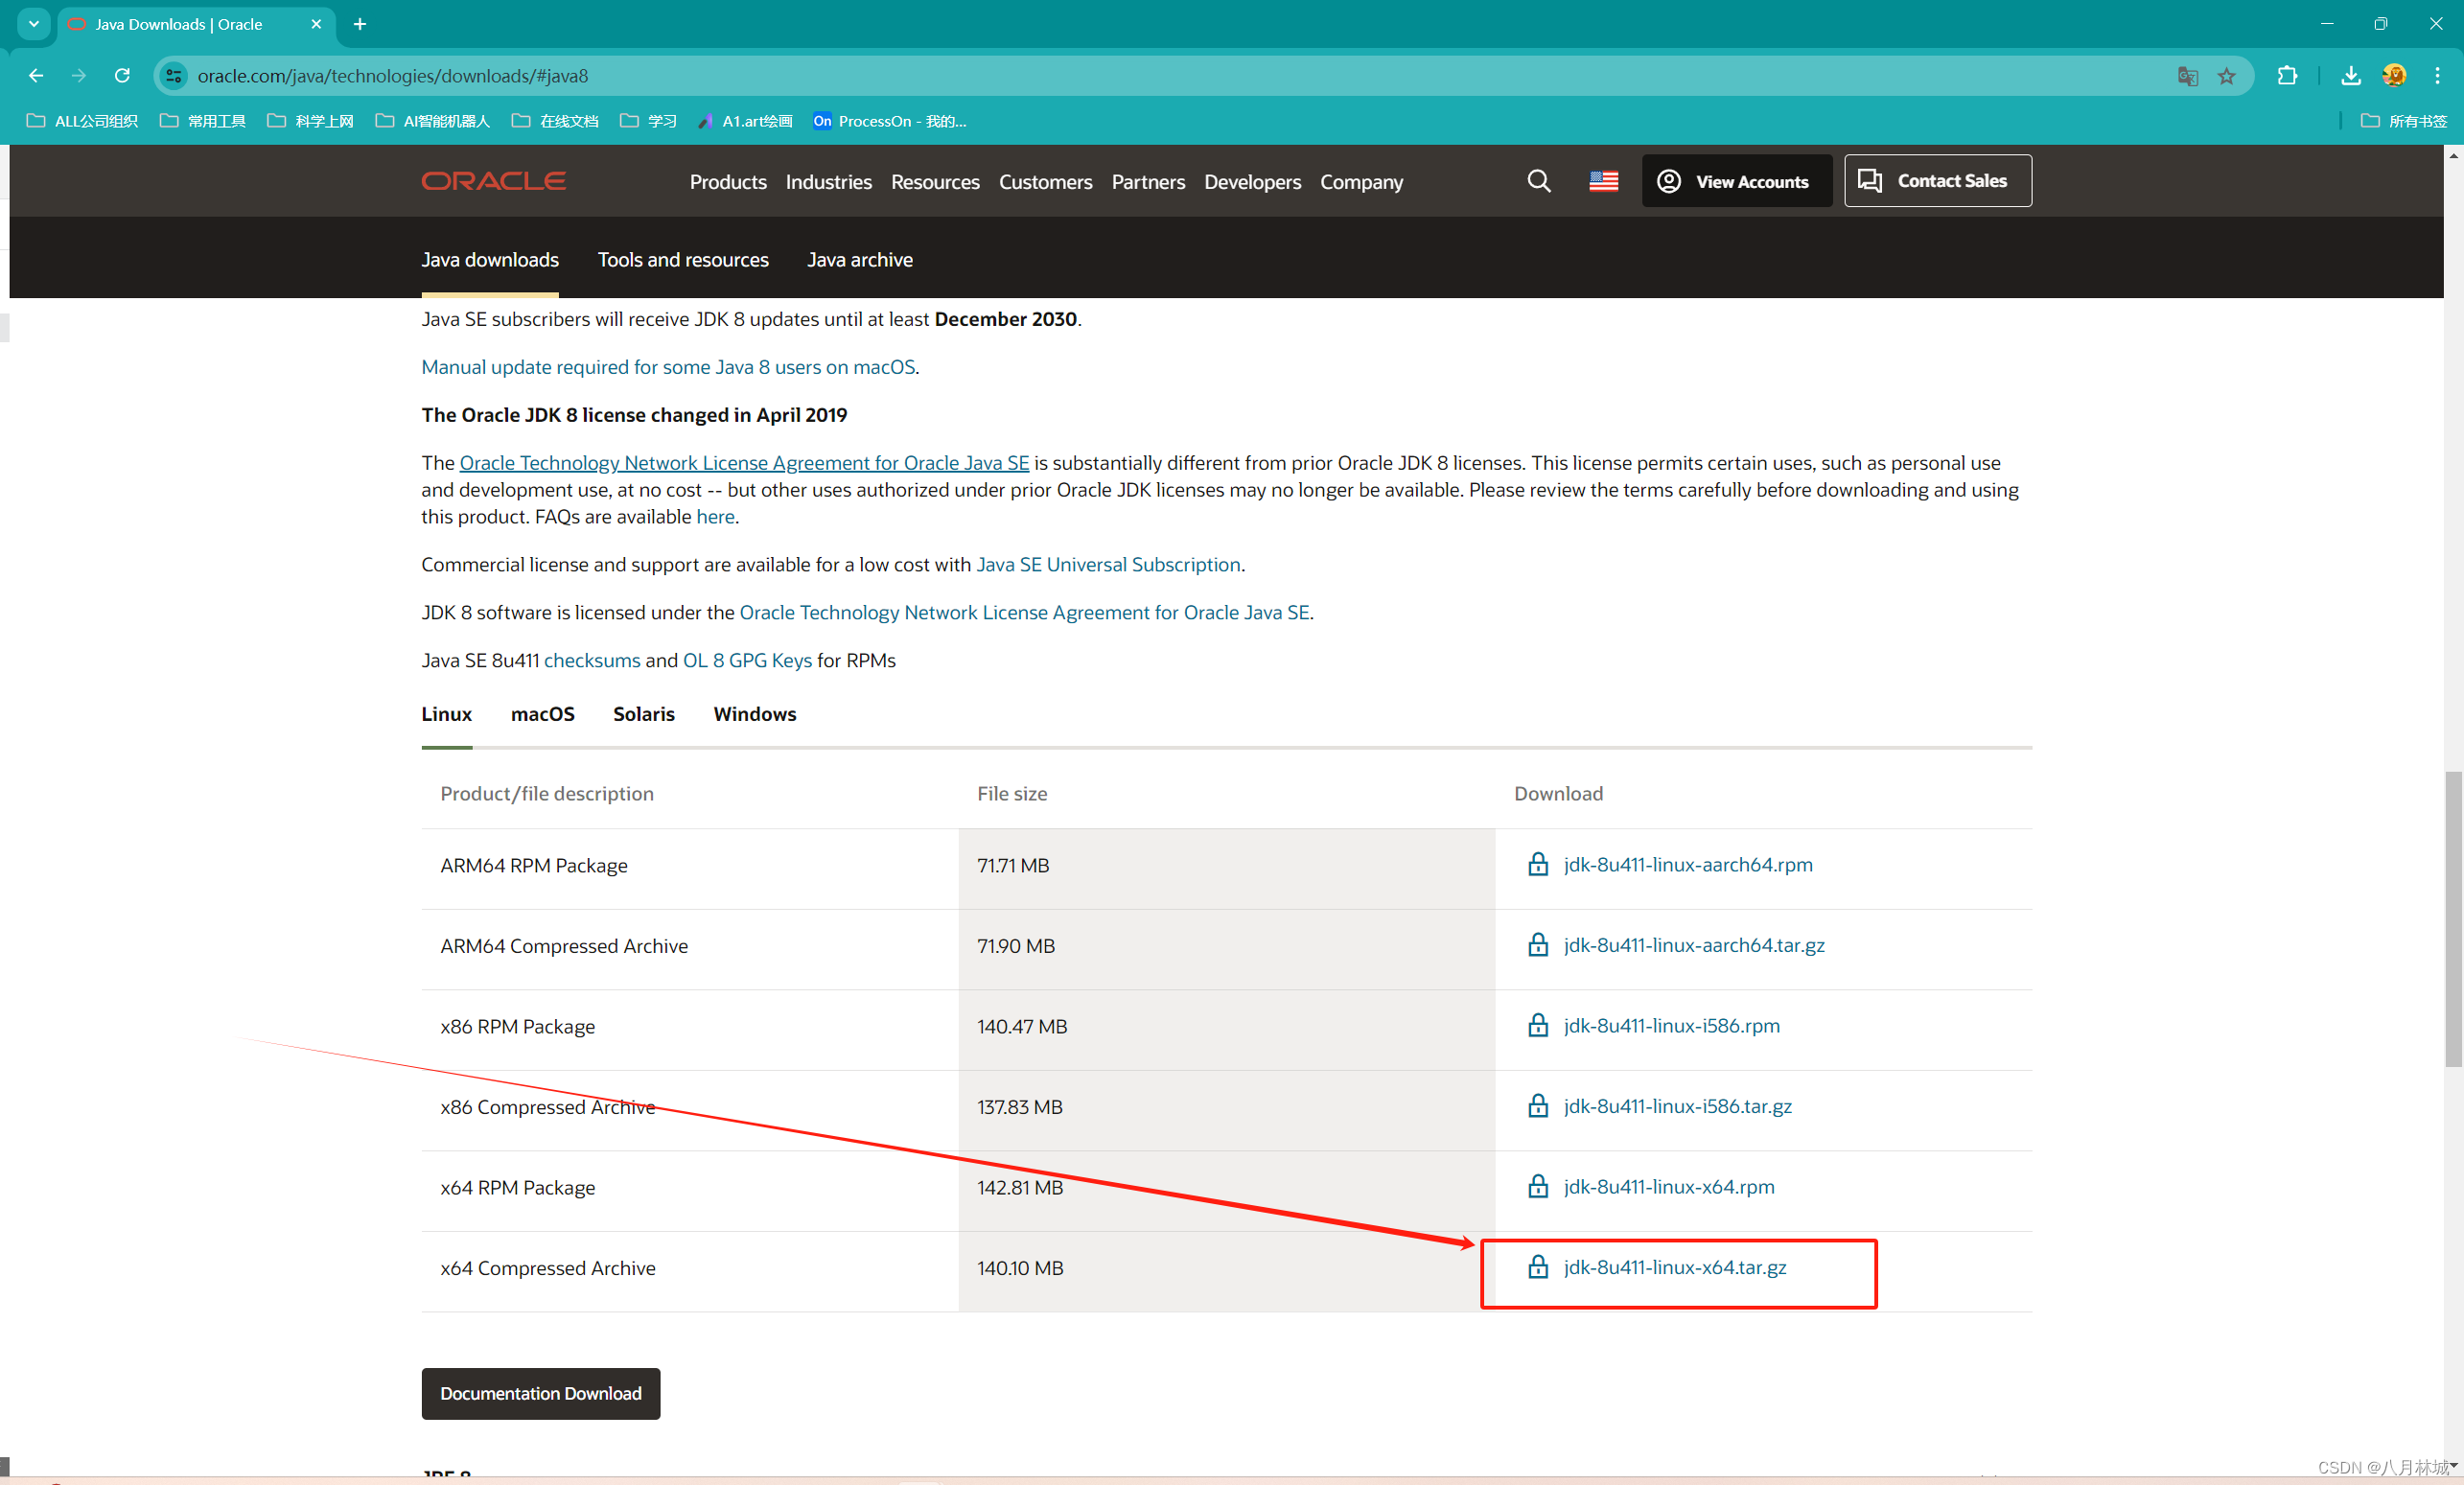Click the lock icon for jdk-8u411-linux-x64.tar.gz
The width and height of the screenshot is (2464, 1485).
click(1538, 1267)
